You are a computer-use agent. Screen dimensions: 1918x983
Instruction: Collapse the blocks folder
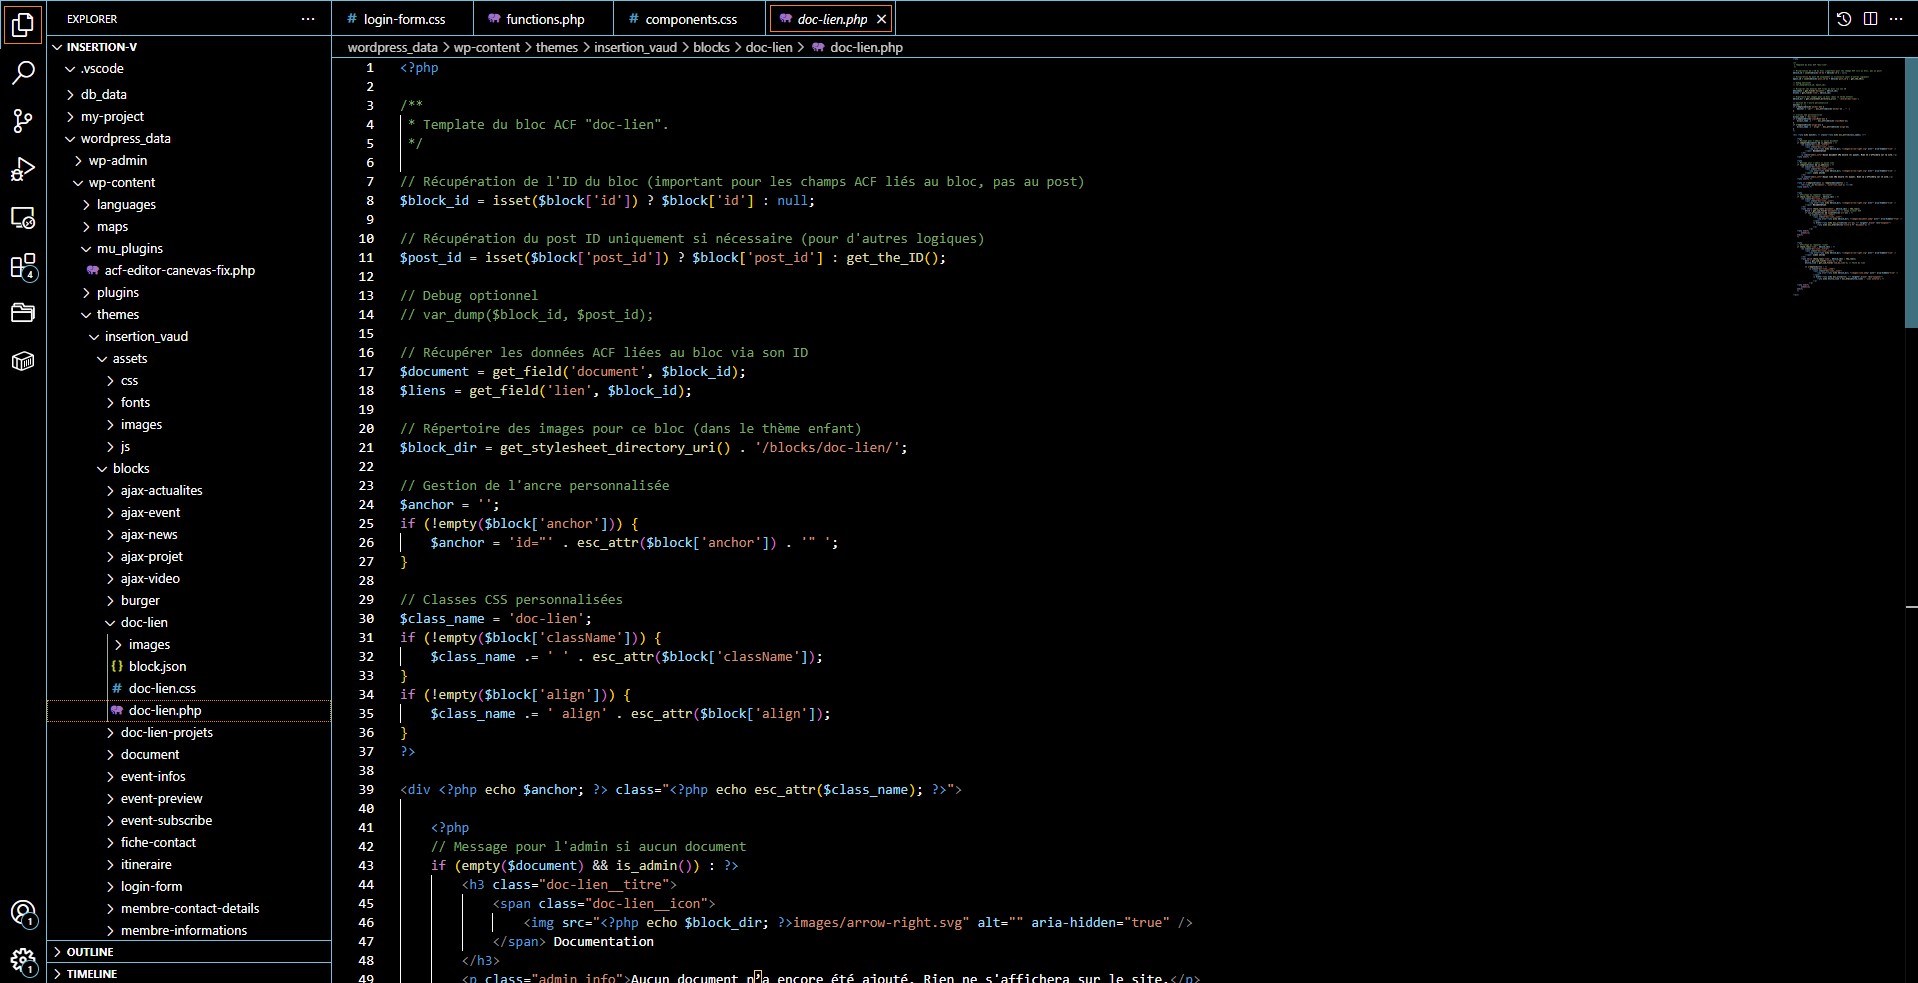(130, 469)
